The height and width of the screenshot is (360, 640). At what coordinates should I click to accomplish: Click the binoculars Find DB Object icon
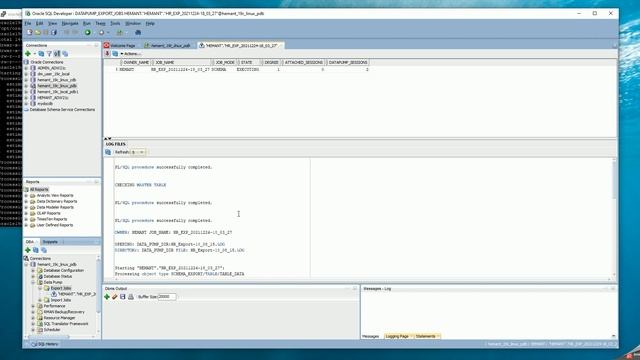pyautogui.click(x=138, y=32)
